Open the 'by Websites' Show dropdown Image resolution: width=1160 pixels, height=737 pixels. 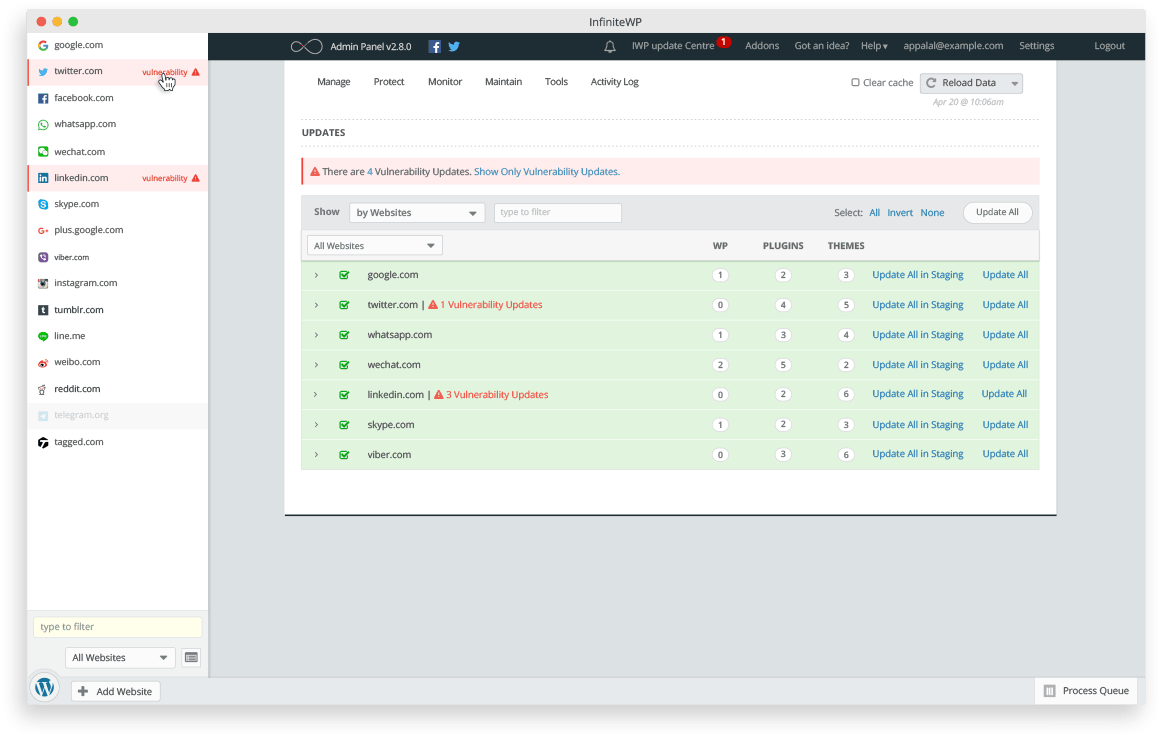point(417,213)
